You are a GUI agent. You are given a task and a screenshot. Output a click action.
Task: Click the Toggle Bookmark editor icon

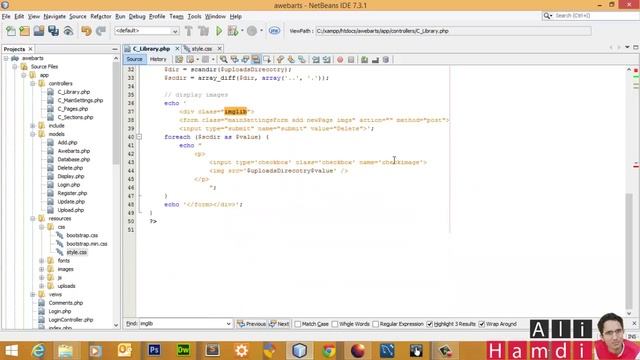[302, 60]
